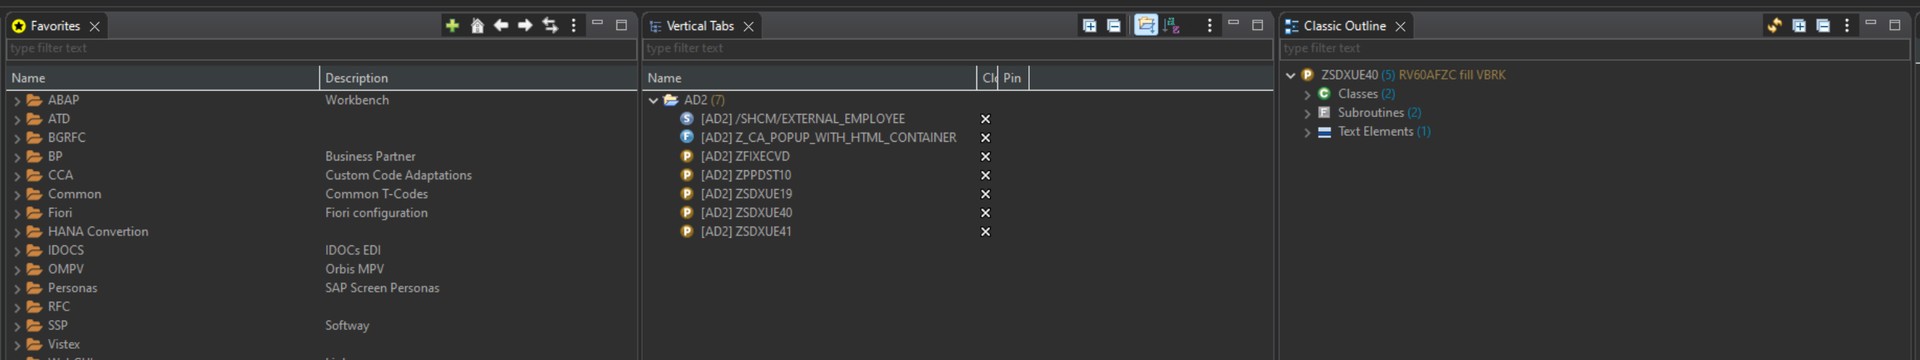Add a new favorite with green plus
Viewport: 1920px width, 360px height.
452,26
